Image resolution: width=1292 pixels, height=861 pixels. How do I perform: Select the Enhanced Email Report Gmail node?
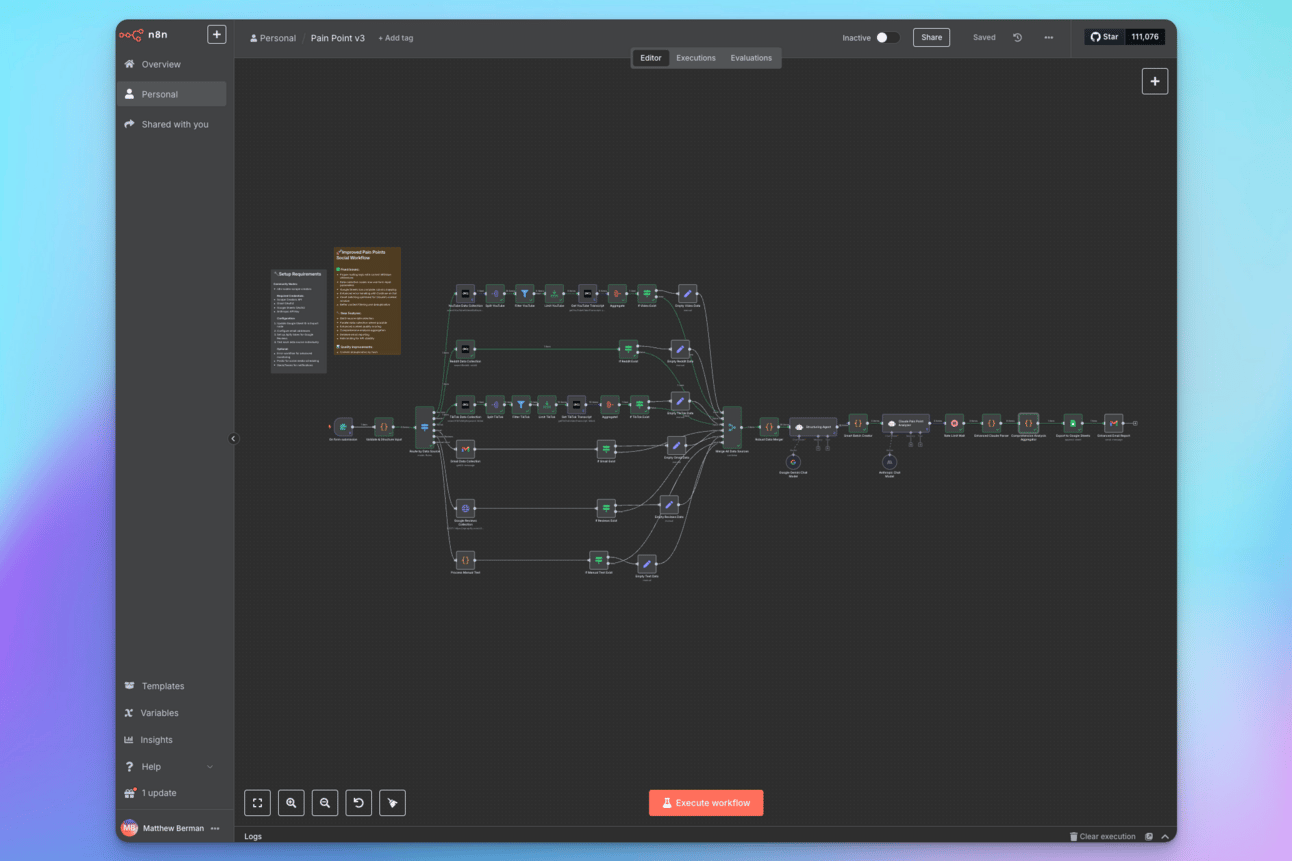(1113, 423)
